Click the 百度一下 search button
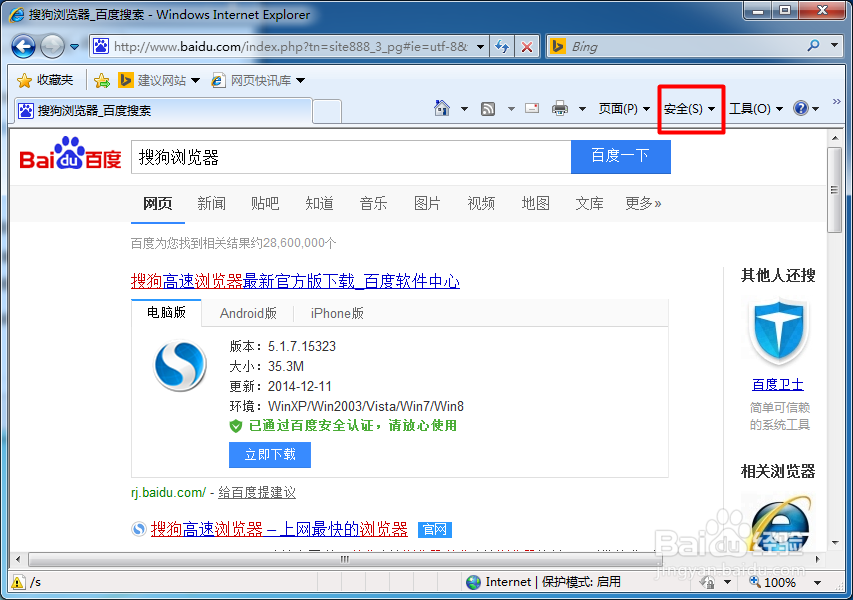This screenshot has width=853, height=600. (x=620, y=157)
